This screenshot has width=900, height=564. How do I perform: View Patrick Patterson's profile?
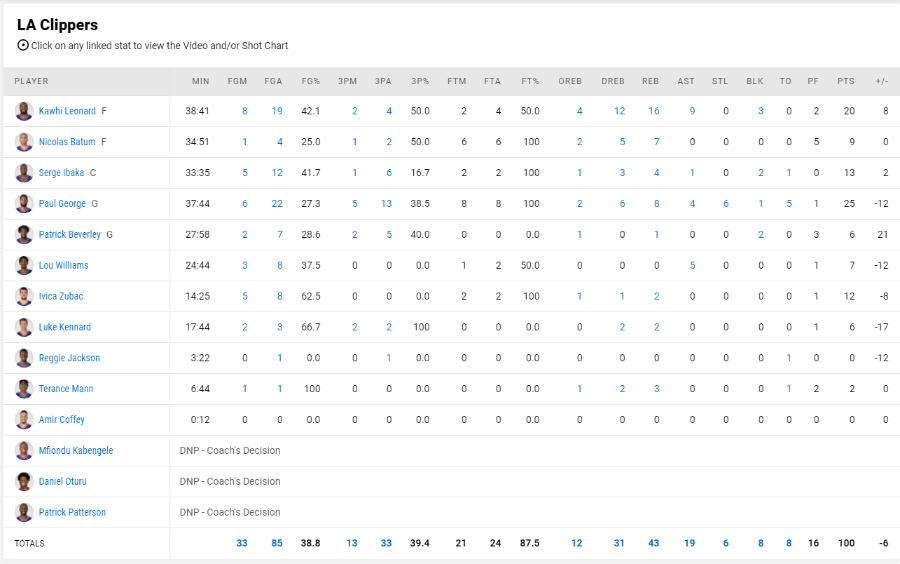coord(72,512)
